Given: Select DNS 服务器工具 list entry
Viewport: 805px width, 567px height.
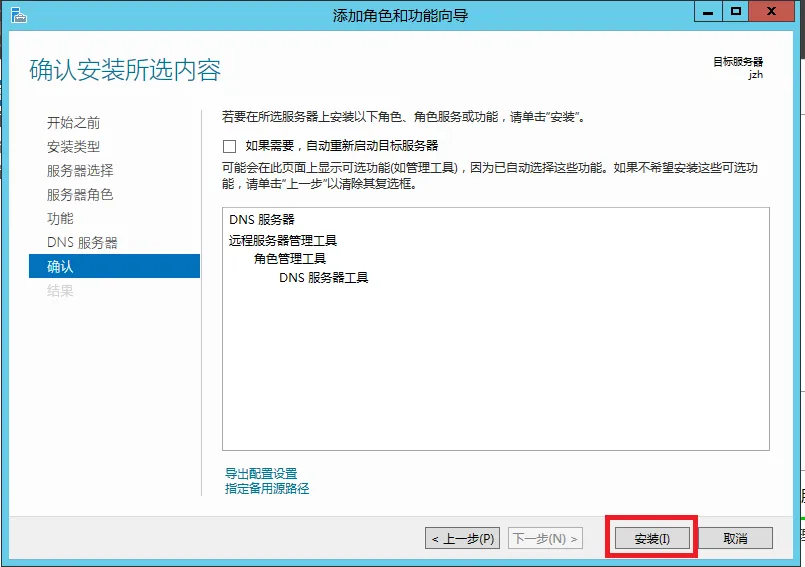Looking at the screenshot, I should [323, 278].
